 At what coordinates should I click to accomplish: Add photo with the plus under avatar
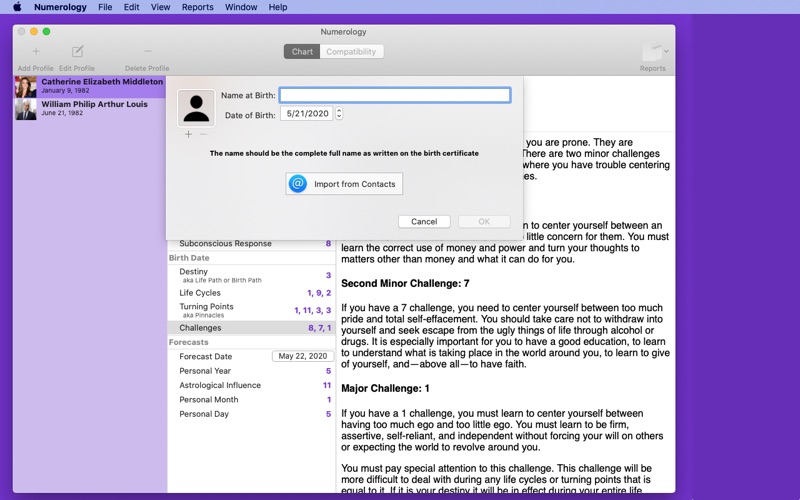188,134
